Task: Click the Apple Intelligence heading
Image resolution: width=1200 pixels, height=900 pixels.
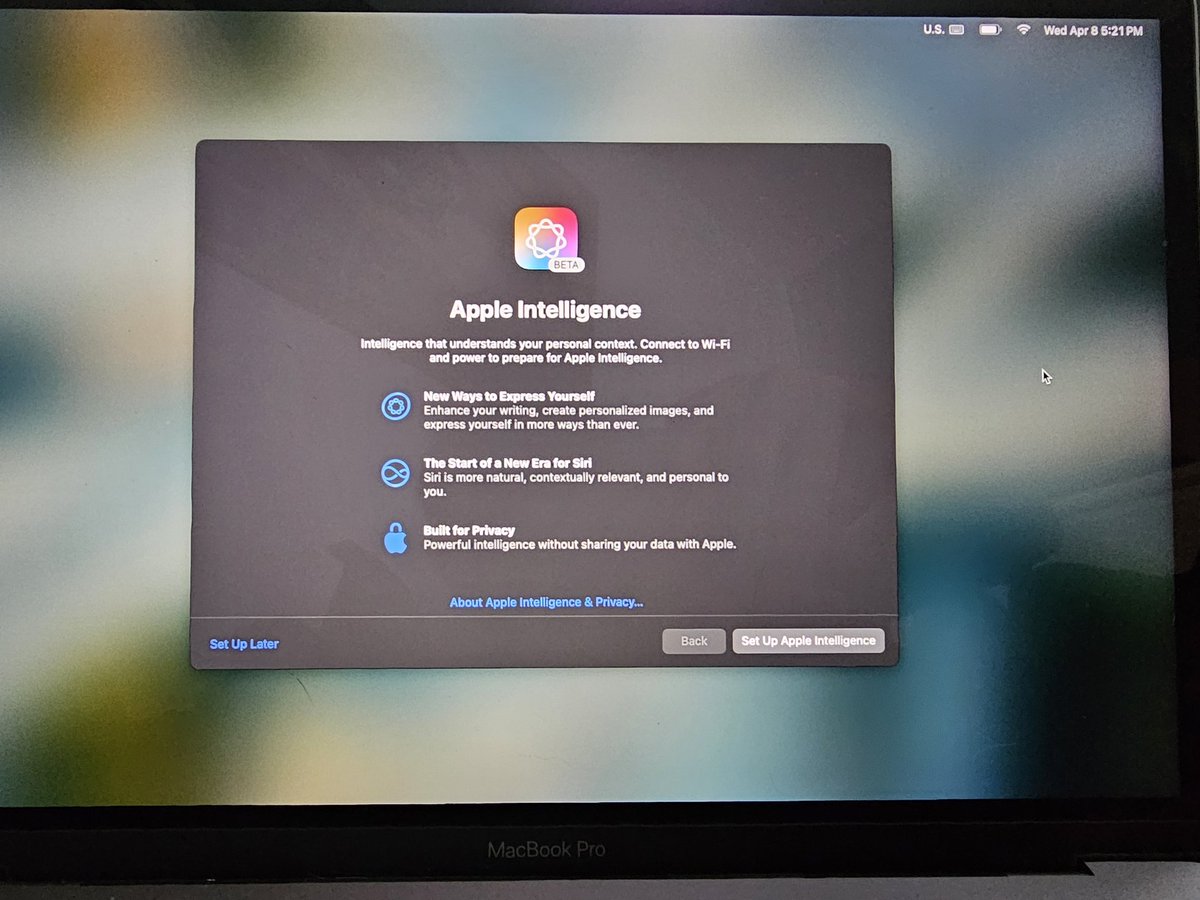Action: click(545, 309)
